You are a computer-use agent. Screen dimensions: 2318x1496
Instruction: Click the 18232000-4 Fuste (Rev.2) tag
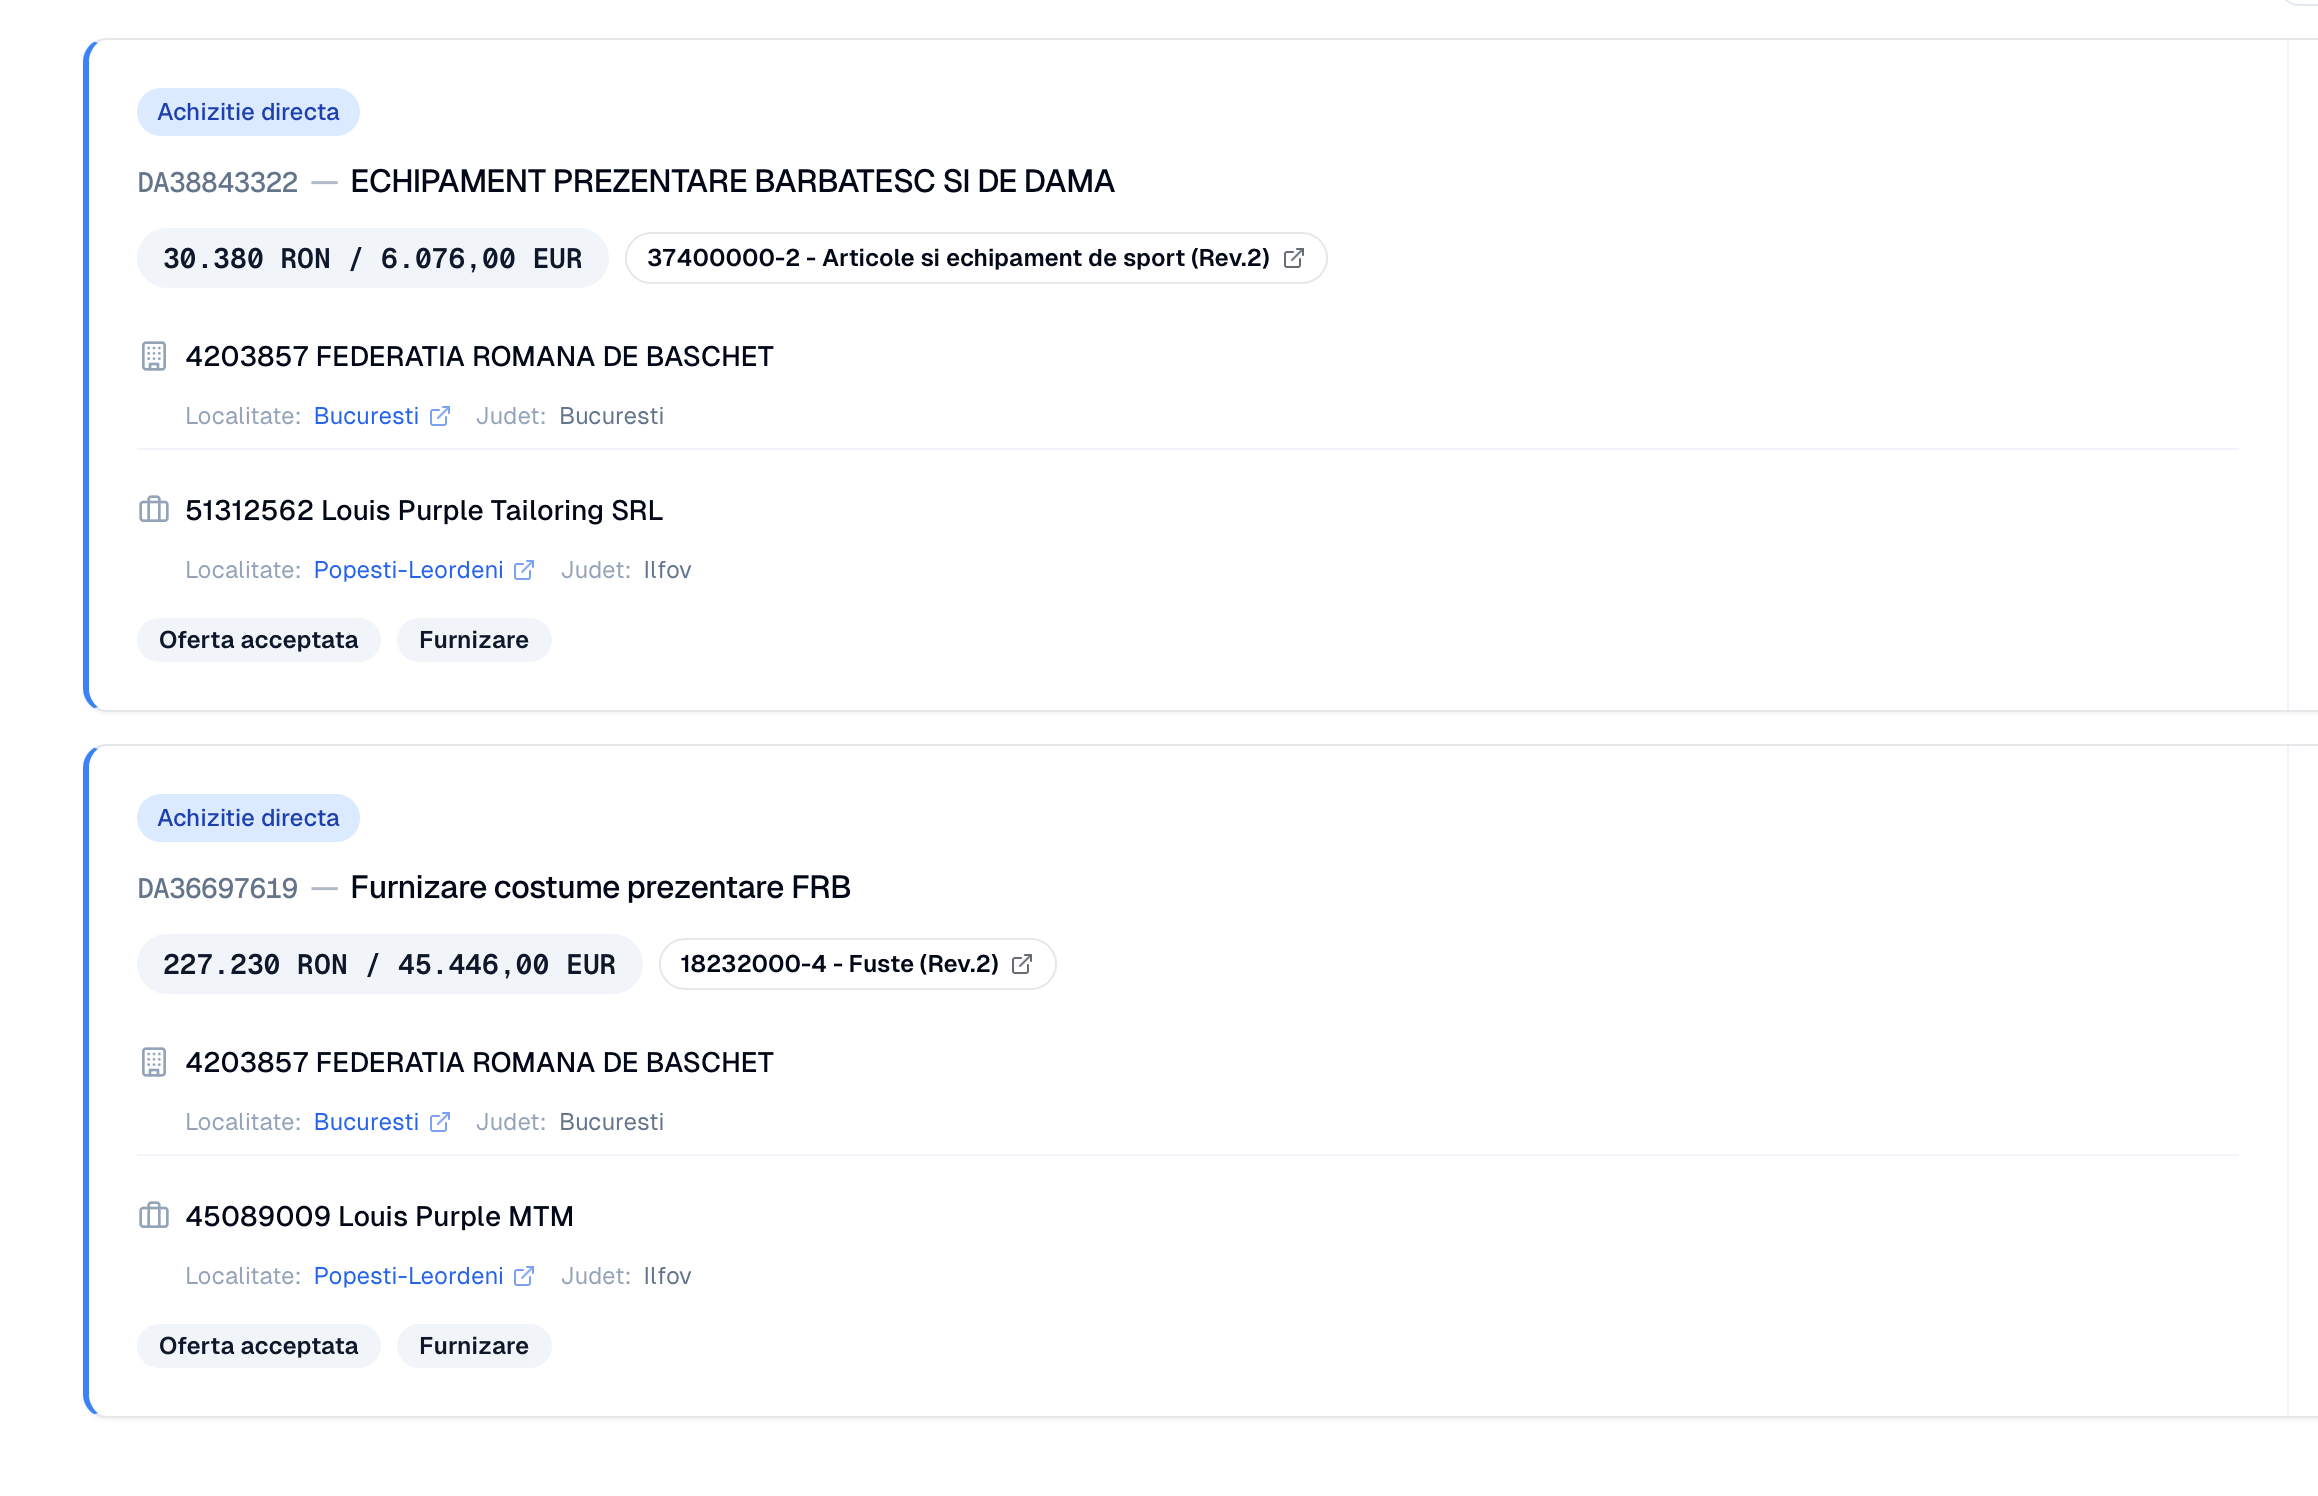click(x=839, y=964)
